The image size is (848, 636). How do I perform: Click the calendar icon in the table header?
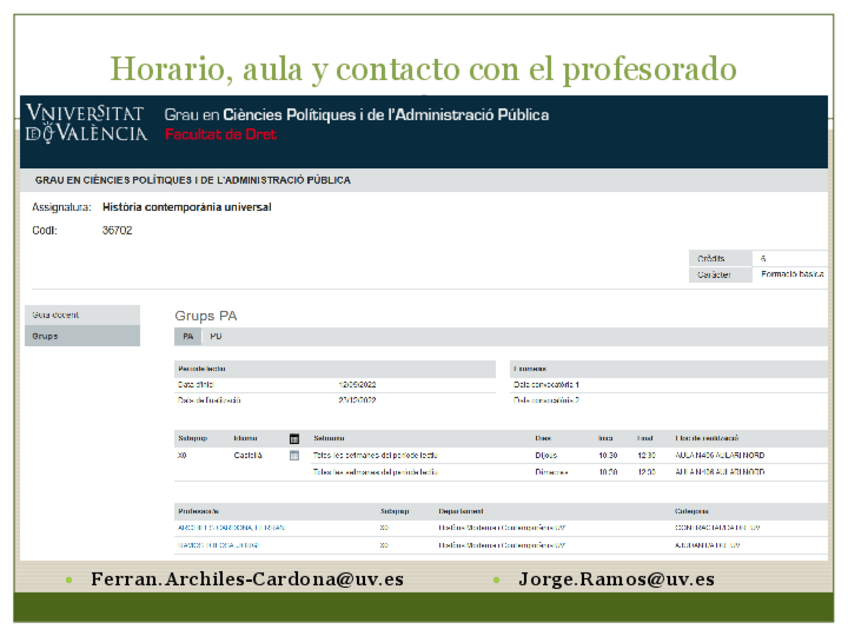[294, 439]
